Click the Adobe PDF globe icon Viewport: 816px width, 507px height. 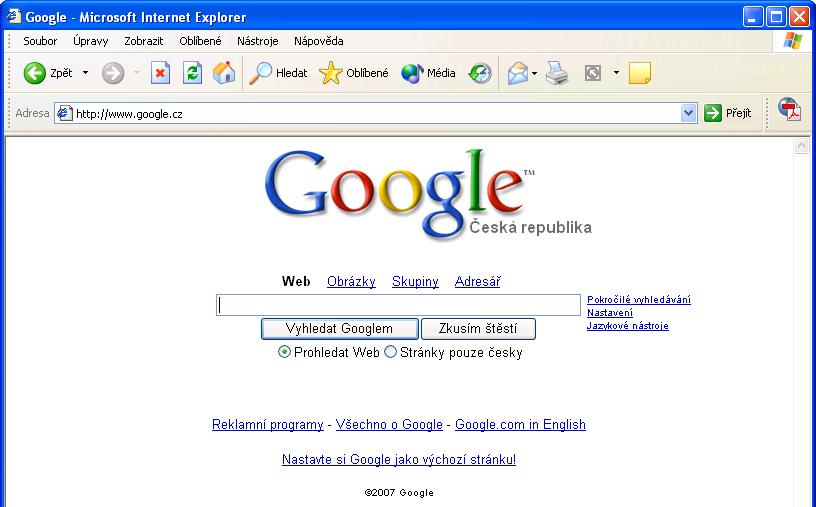pos(789,109)
